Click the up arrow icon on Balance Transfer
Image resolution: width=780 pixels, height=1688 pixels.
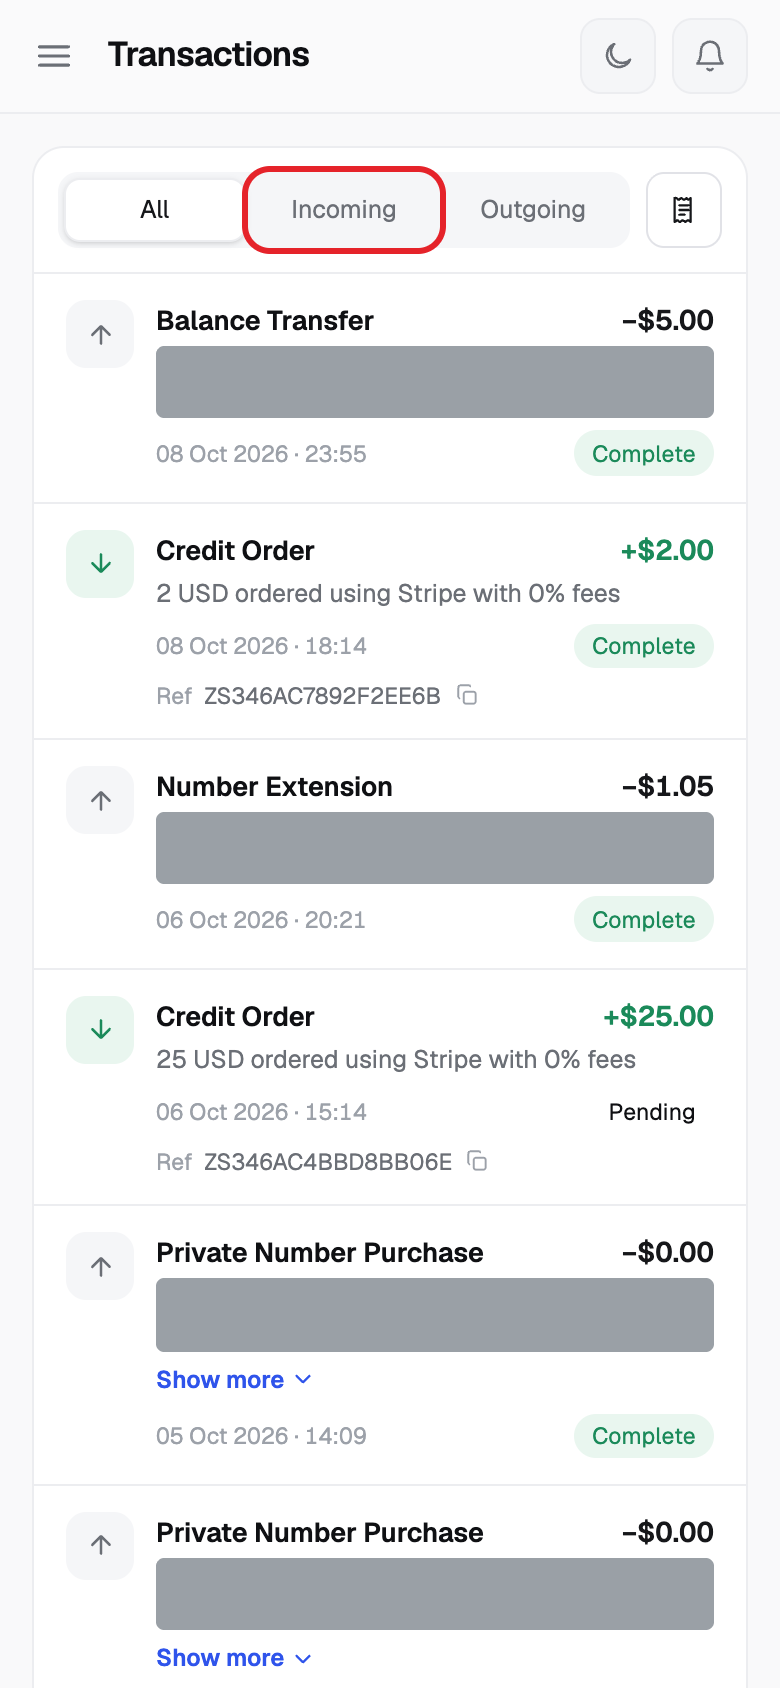[x=100, y=334]
